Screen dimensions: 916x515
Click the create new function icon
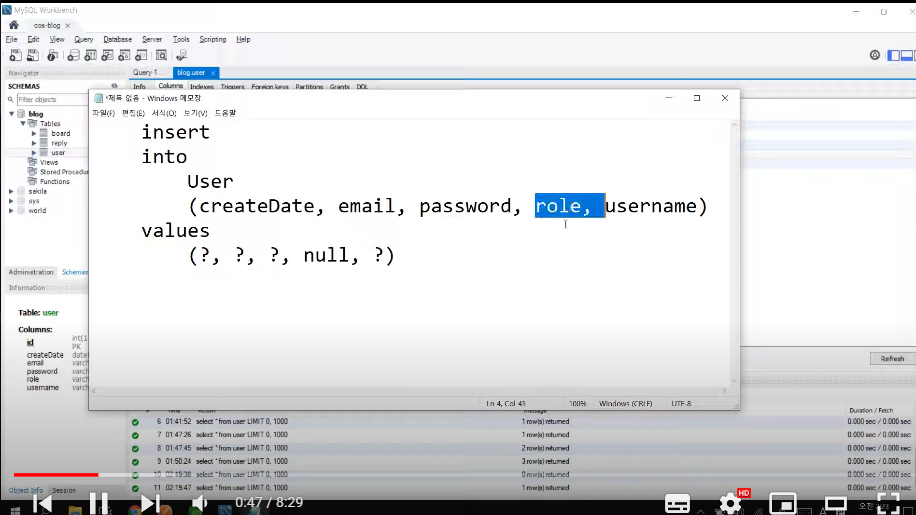pyautogui.click(x=141, y=55)
